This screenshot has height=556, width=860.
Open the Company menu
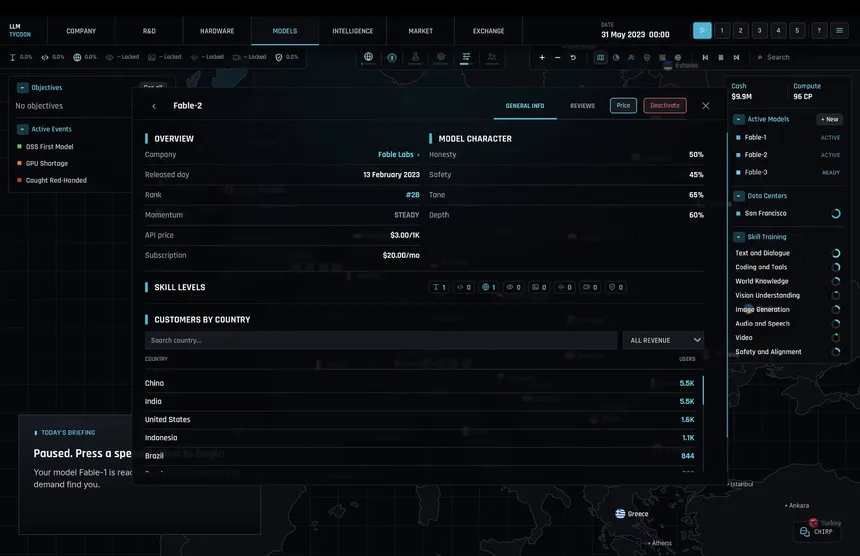81,31
